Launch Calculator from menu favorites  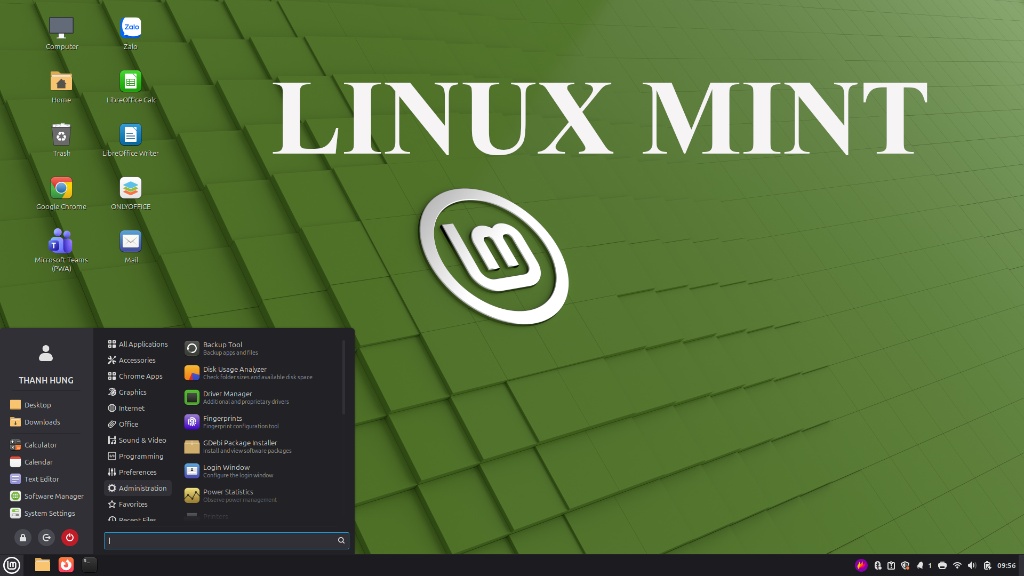(x=46, y=445)
